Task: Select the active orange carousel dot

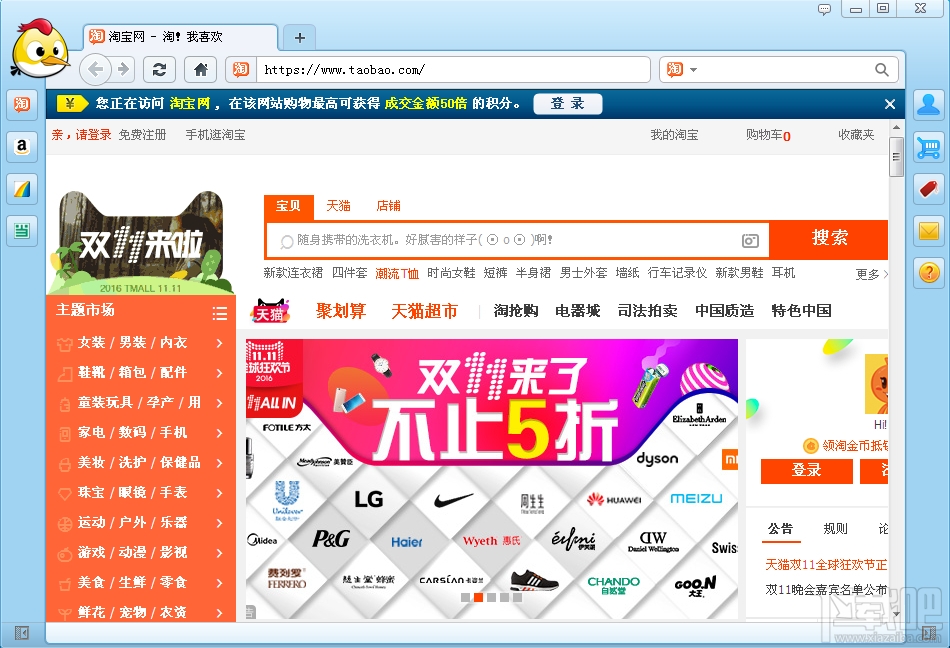Action: click(x=479, y=598)
